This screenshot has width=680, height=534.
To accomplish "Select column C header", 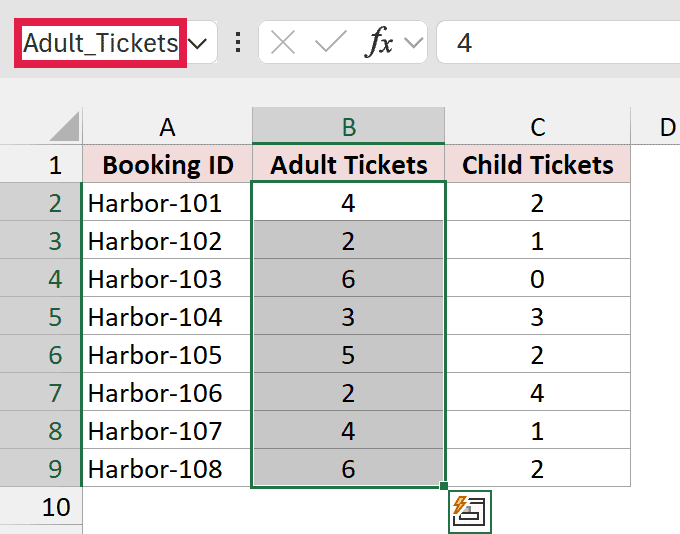I will [x=538, y=126].
